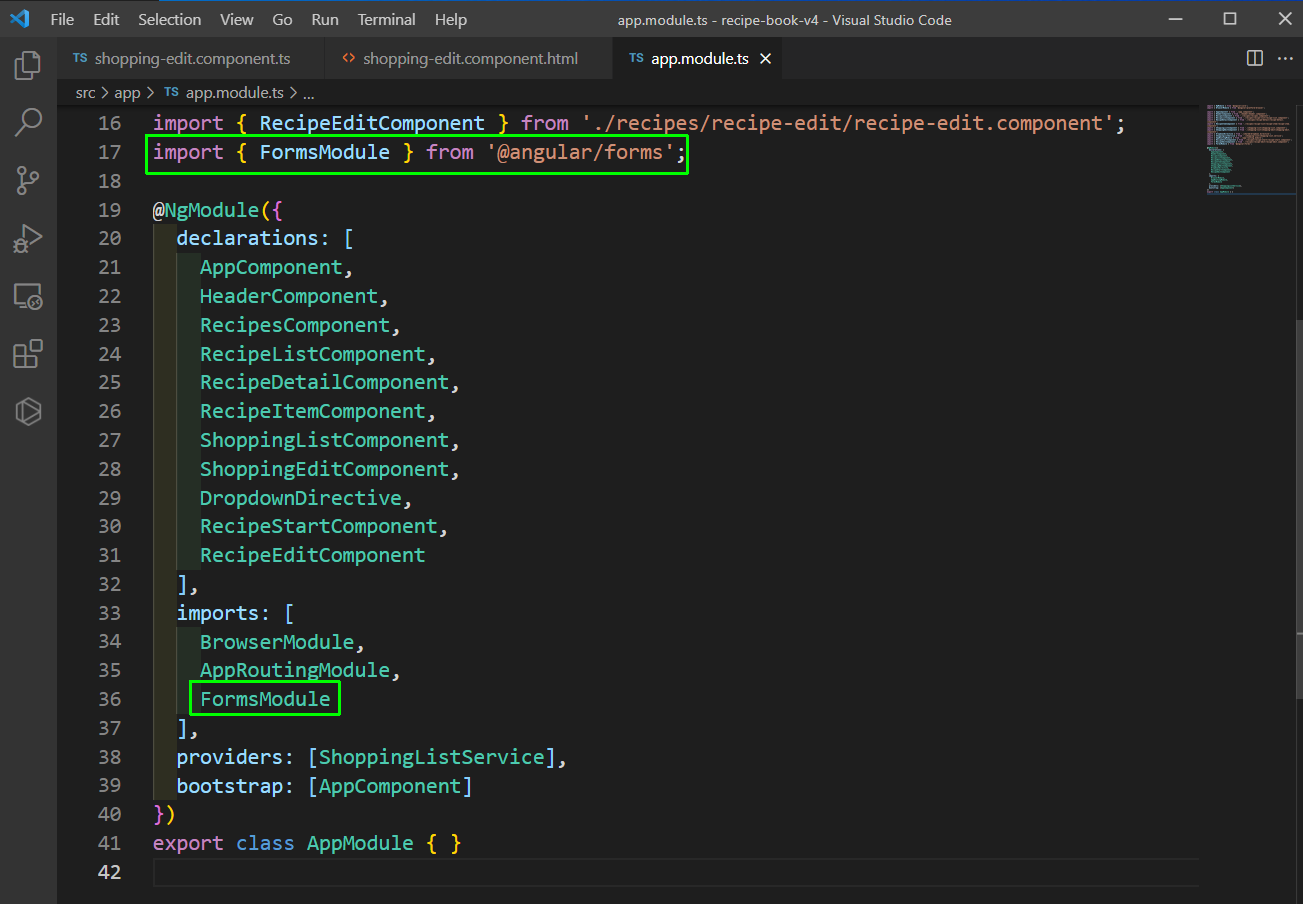Open the File menu
This screenshot has width=1303, height=904.
point(62,19)
